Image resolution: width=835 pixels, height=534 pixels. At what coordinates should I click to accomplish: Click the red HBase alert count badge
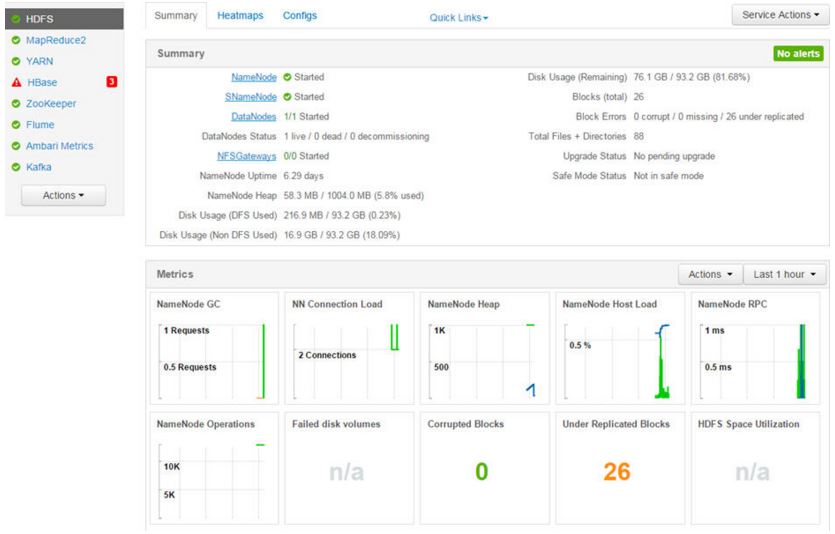[112, 82]
